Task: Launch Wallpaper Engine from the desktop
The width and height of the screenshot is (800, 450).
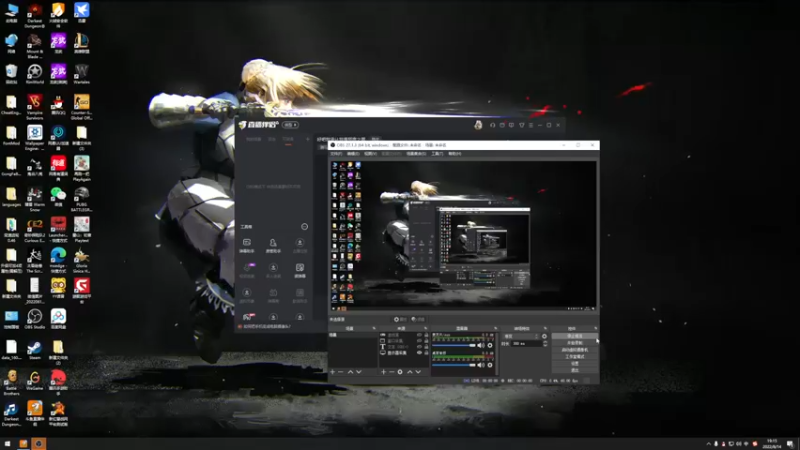Action: tap(35, 137)
